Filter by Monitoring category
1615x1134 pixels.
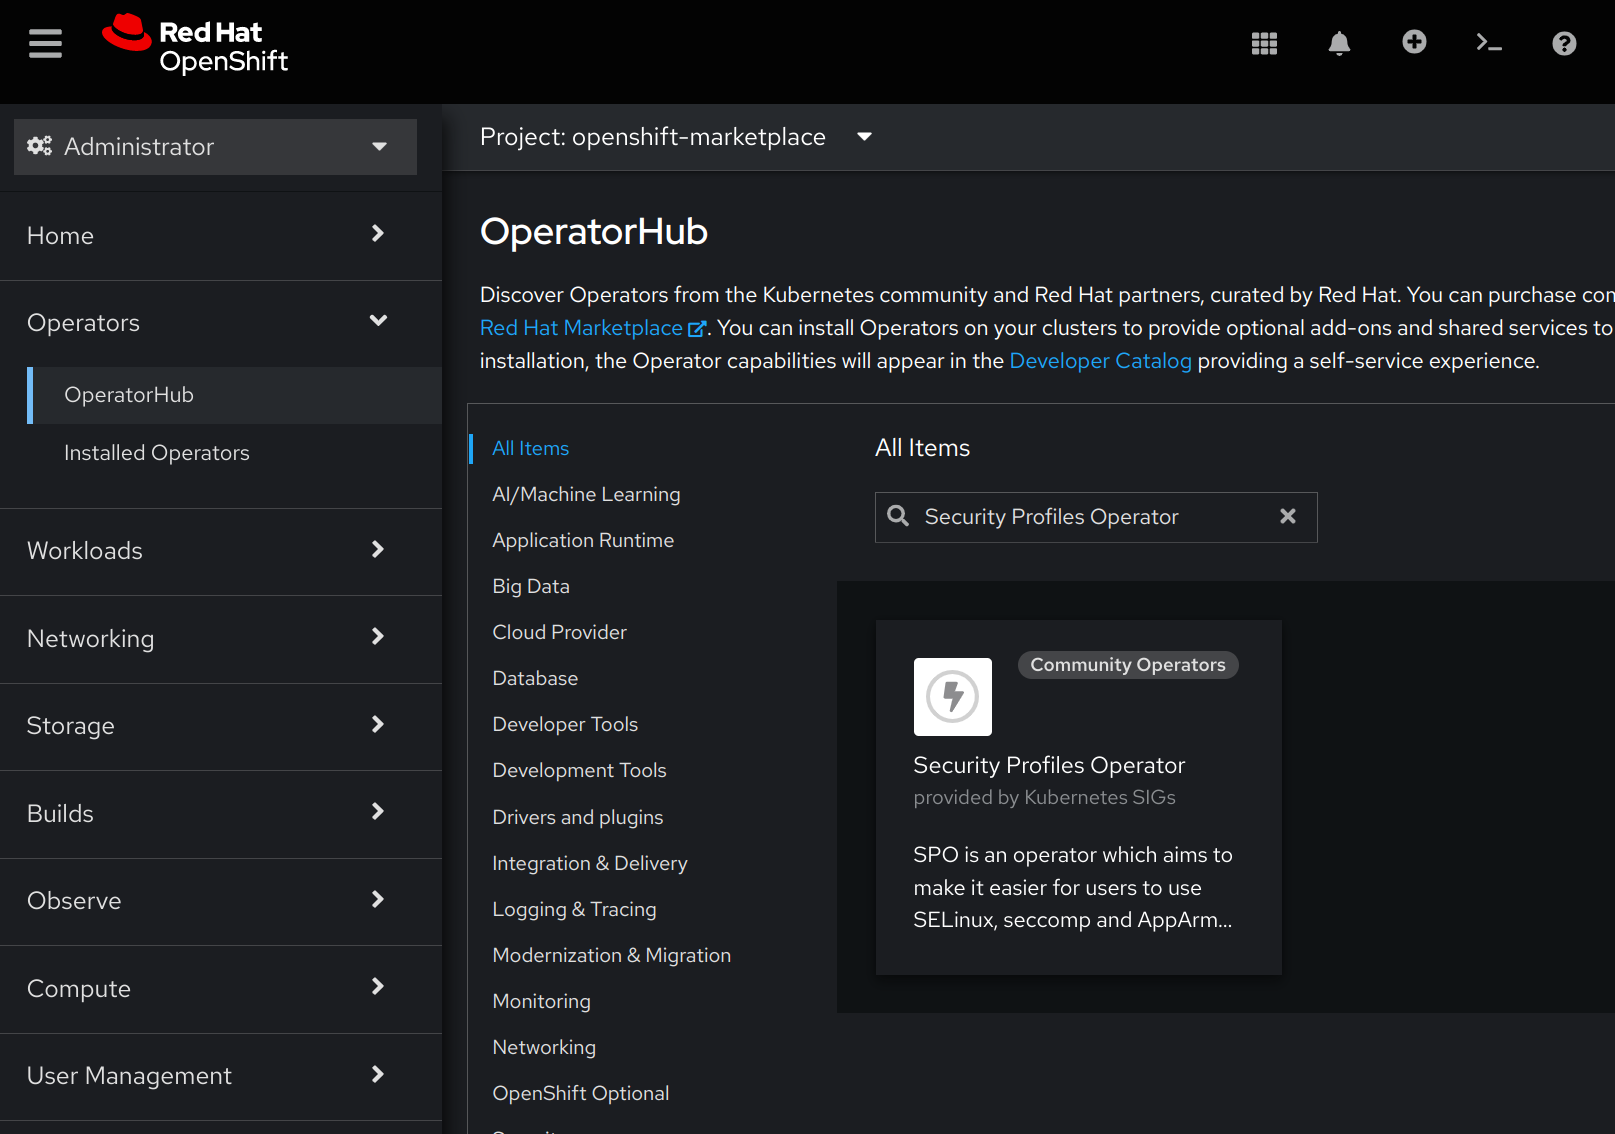[x=541, y=1001]
